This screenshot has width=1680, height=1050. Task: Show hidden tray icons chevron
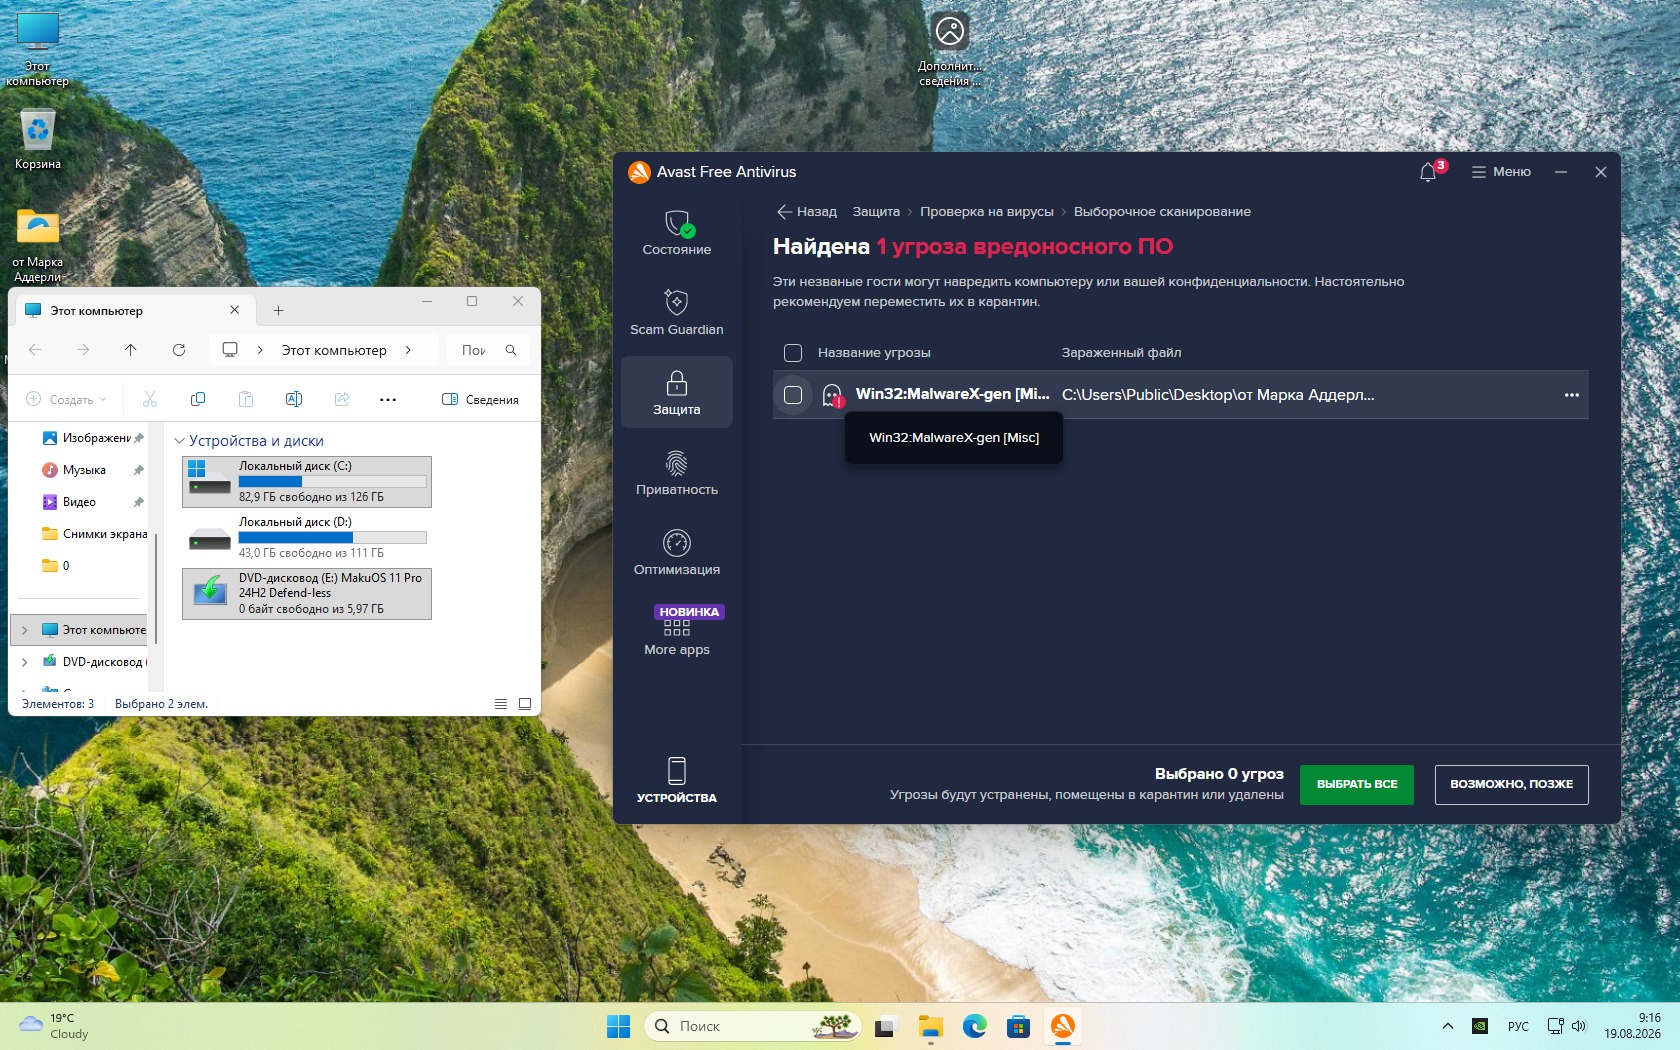point(1447,1026)
